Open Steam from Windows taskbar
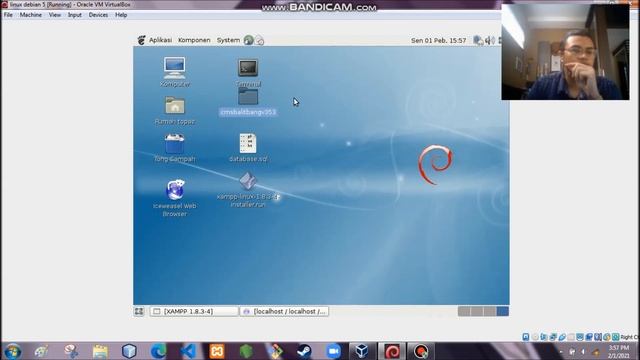The width and height of the screenshot is (640, 360). coord(304,351)
